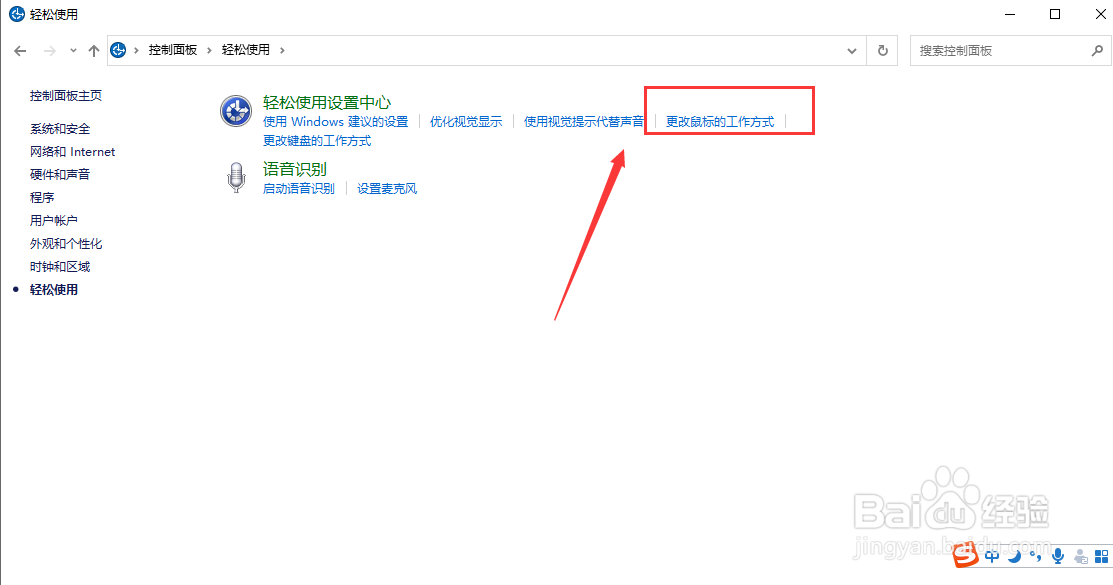Open the input method keyboard layout icon

point(1102,556)
